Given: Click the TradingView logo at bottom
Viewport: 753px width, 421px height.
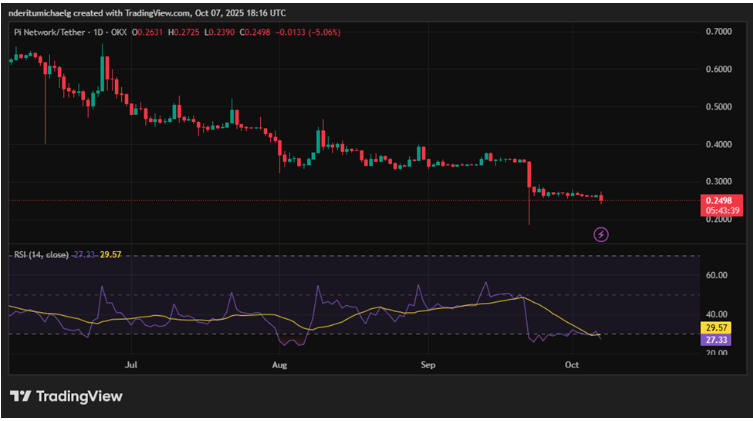Looking at the screenshot, I should click(x=66, y=397).
